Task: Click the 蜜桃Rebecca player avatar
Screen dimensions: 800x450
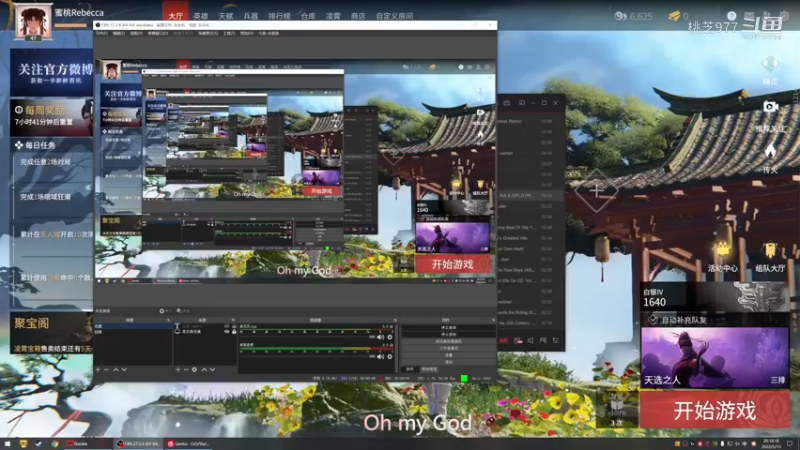Action: 34,22
